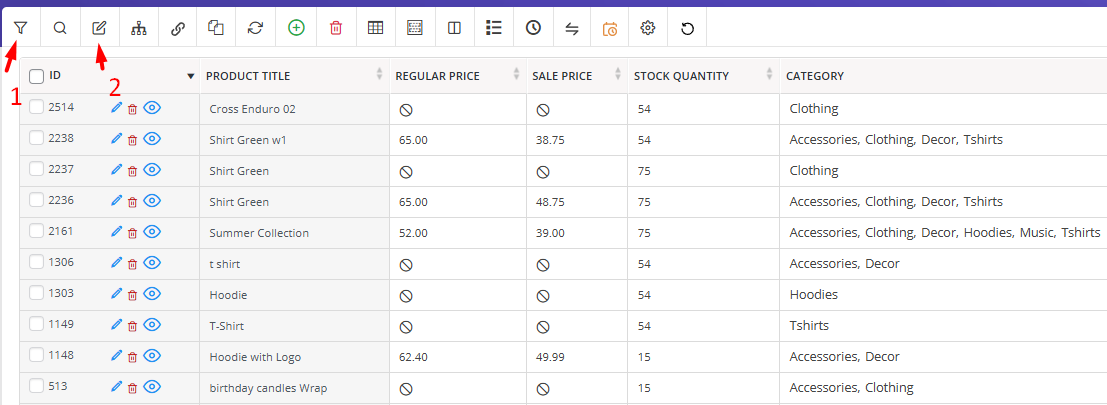The height and width of the screenshot is (405, 1107).
Task: View product 2237 via eye icon
Action: (152, 170)
